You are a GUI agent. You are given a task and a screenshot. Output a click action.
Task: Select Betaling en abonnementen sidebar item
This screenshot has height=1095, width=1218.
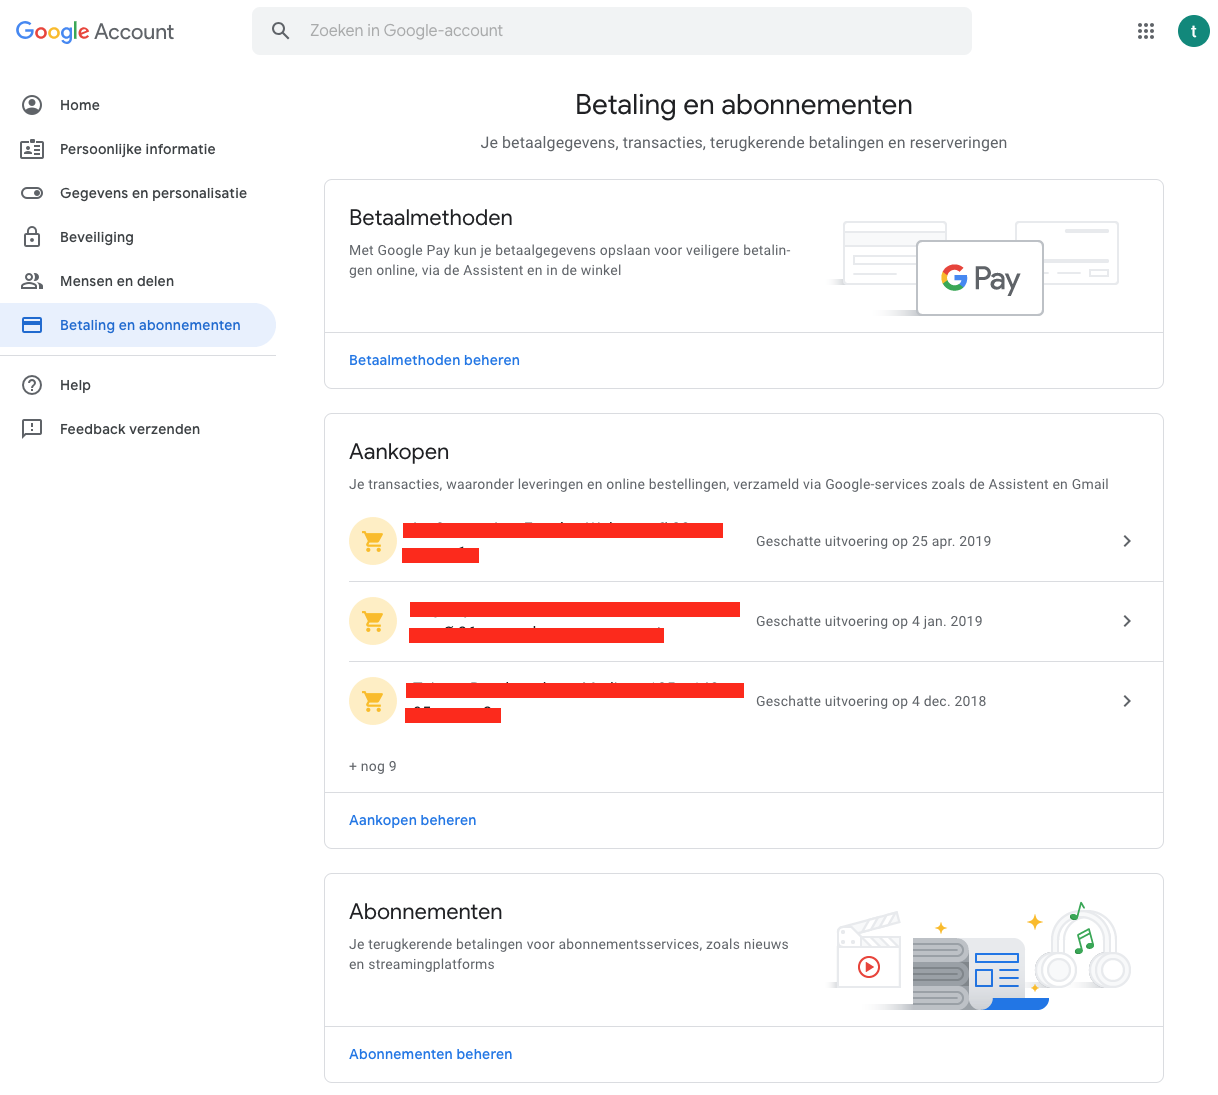pos(150,325)
